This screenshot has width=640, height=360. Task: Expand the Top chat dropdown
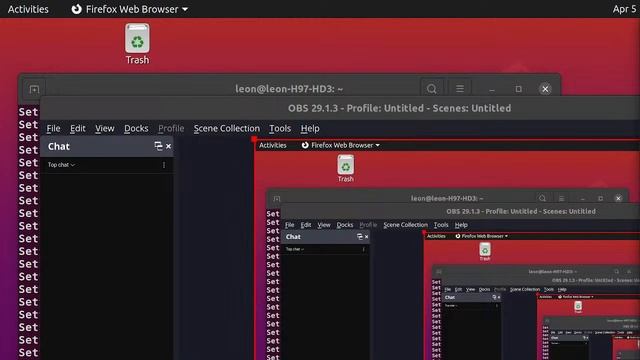(61, 165)
